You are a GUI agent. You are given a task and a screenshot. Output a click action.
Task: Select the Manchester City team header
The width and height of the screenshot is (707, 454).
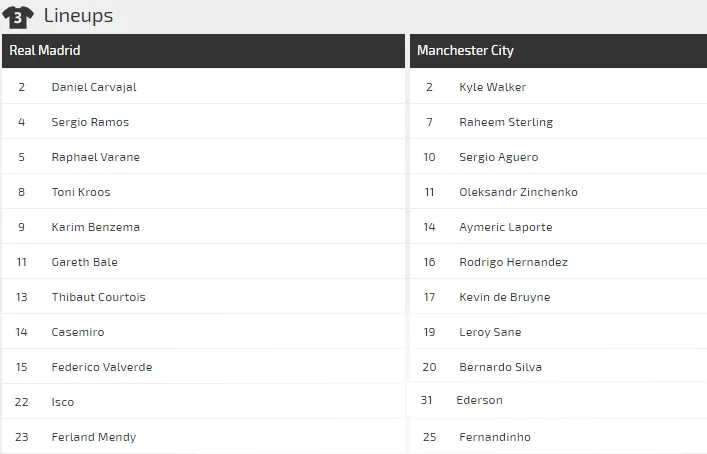point(465,50)
